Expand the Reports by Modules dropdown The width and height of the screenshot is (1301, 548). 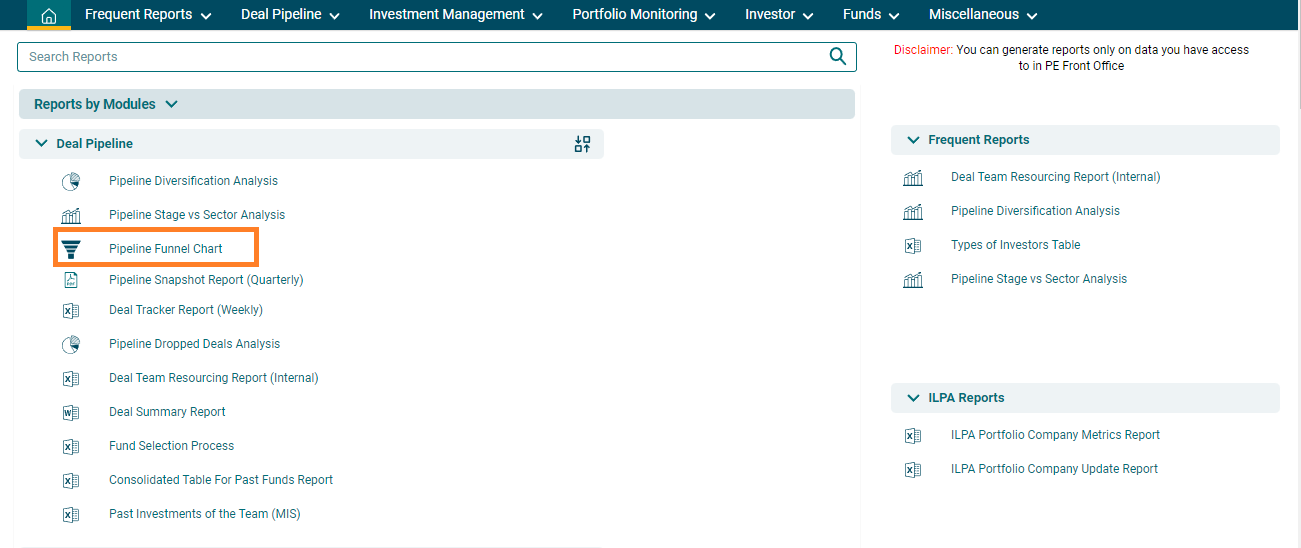coord(171,104)
